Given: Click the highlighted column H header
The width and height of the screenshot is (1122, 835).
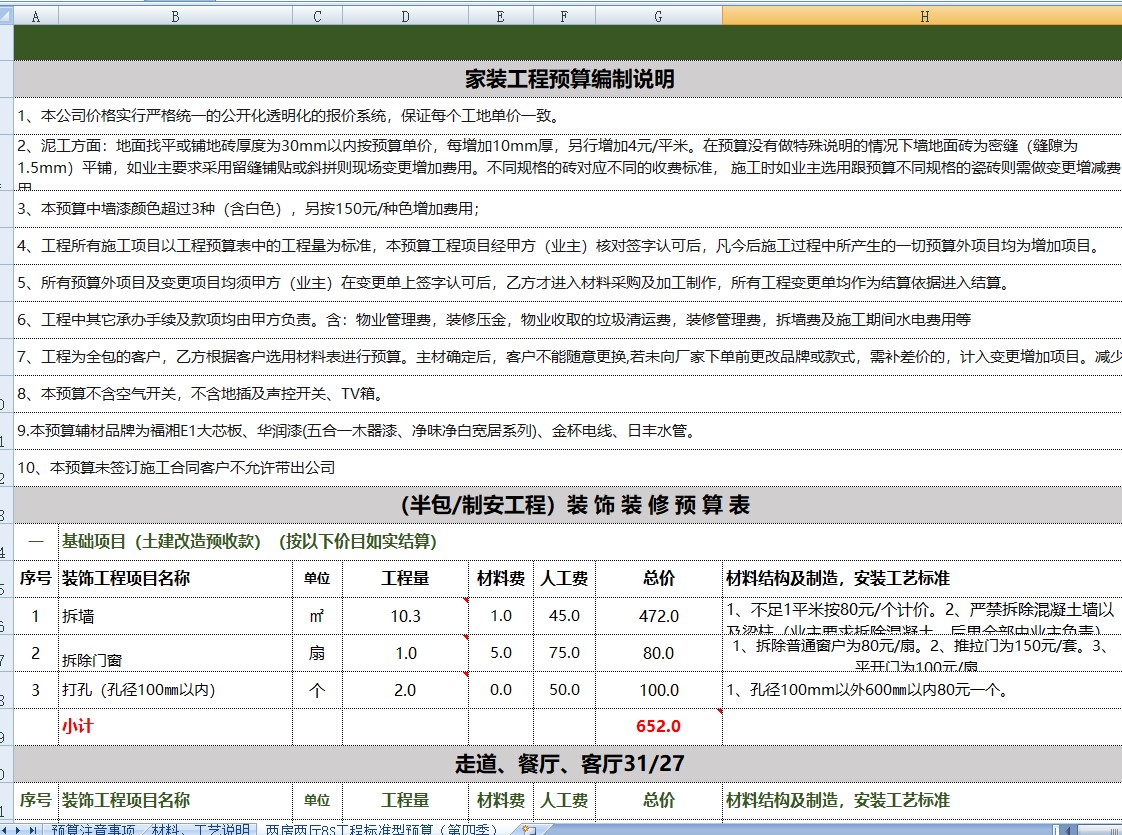Looking at the screenshot, I should [x=922, y=16].
